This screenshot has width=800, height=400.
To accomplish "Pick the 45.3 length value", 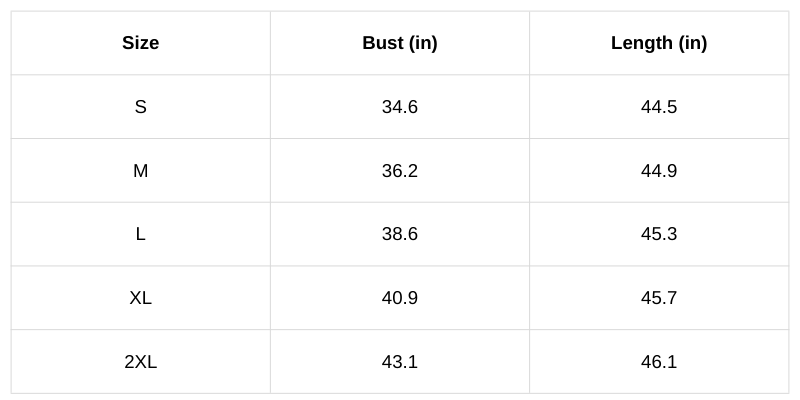I will [x=659, y=234].
